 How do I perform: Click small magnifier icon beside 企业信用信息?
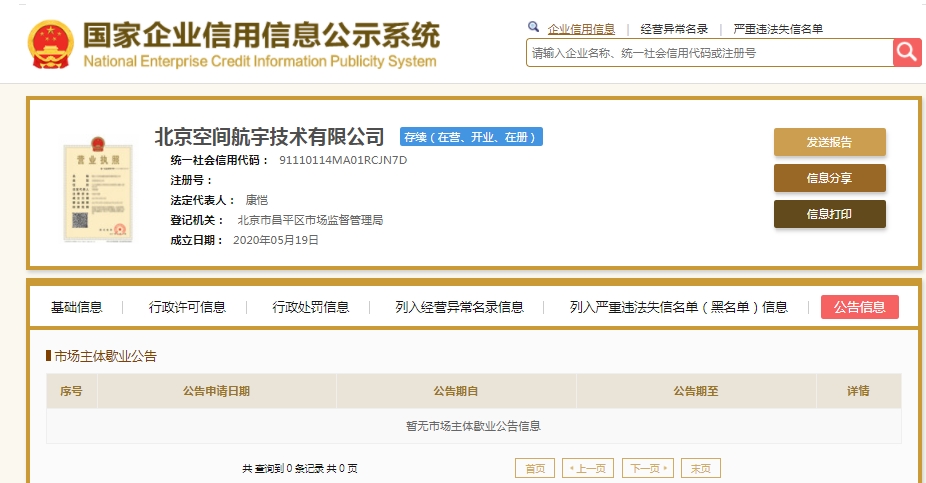point(533,27)
